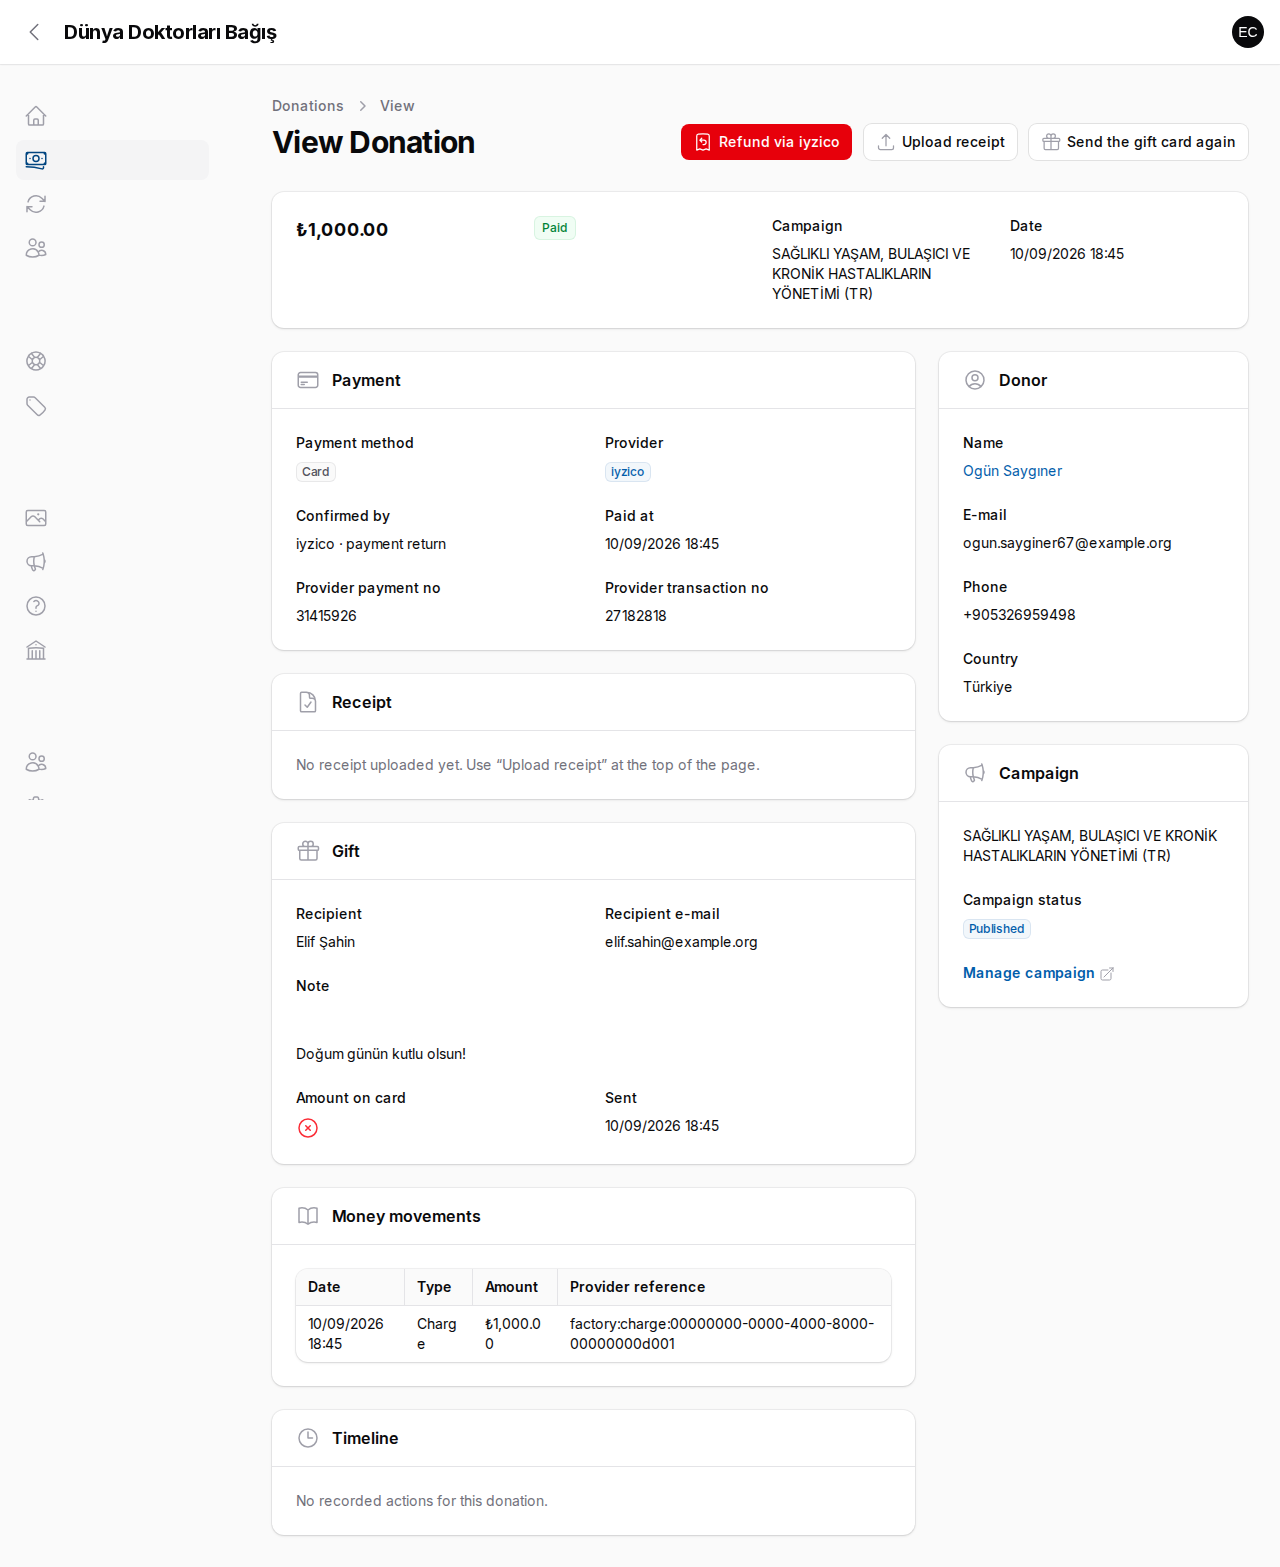Open the home icon in the sidebar

(36, 116)
